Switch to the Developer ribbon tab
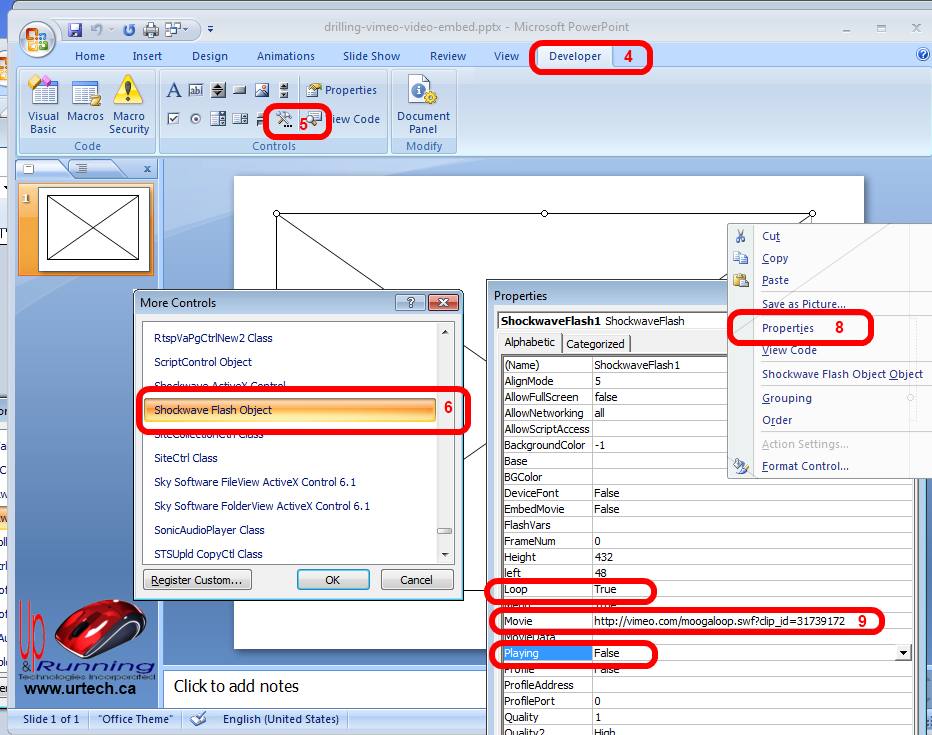 pyautogui.click(x=575, y=56)
